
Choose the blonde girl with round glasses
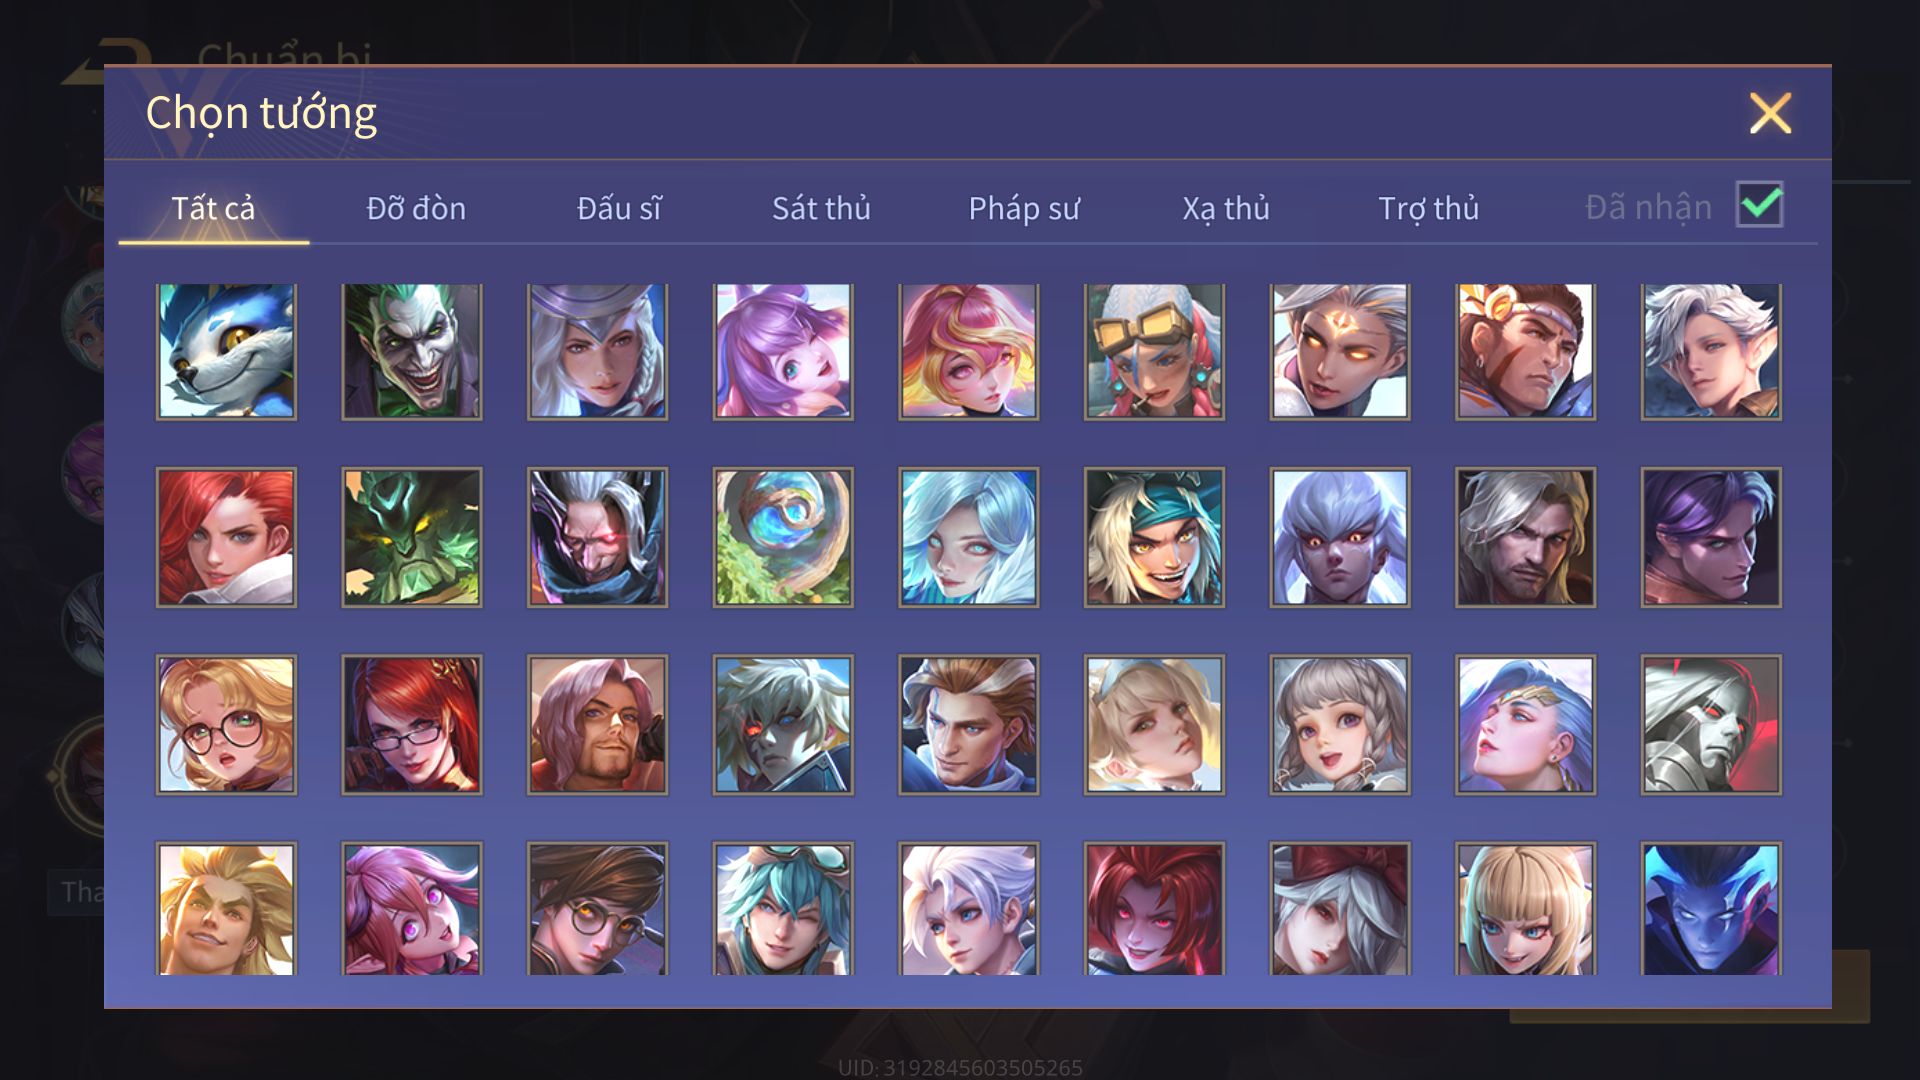(x=226, y=725)
